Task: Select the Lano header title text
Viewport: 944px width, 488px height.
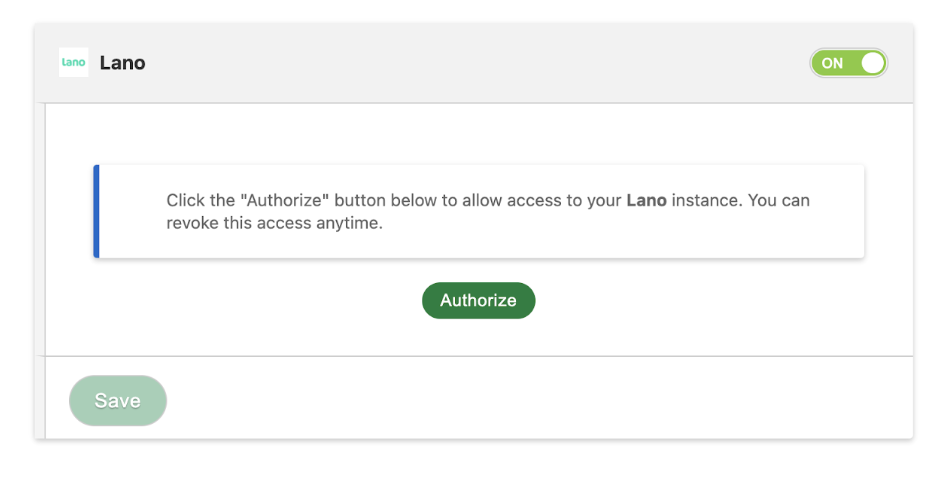Action: [122, 63]
